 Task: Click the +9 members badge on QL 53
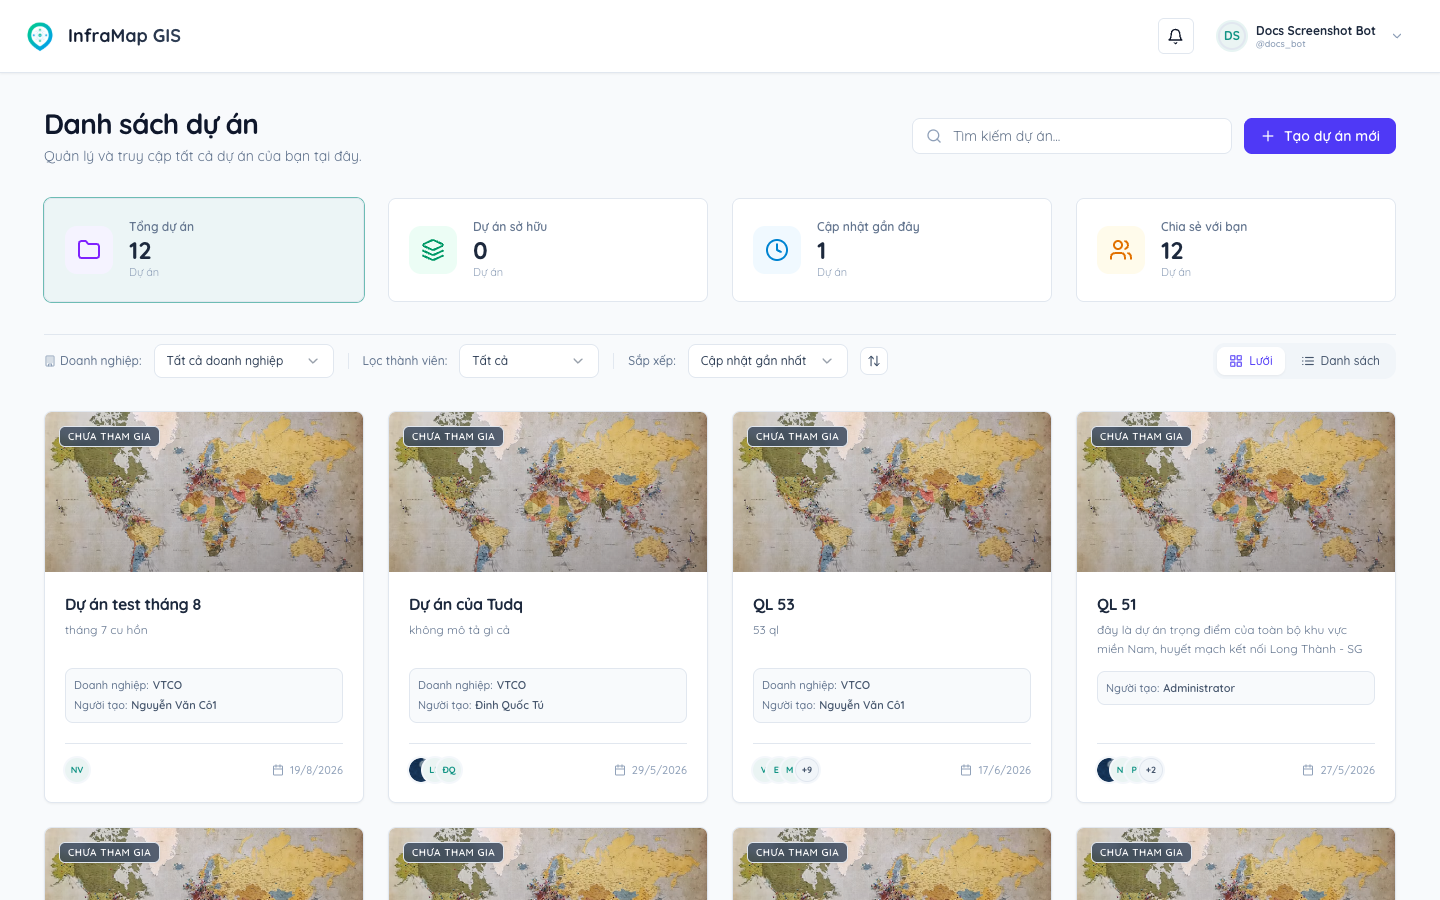coord(807,770)
